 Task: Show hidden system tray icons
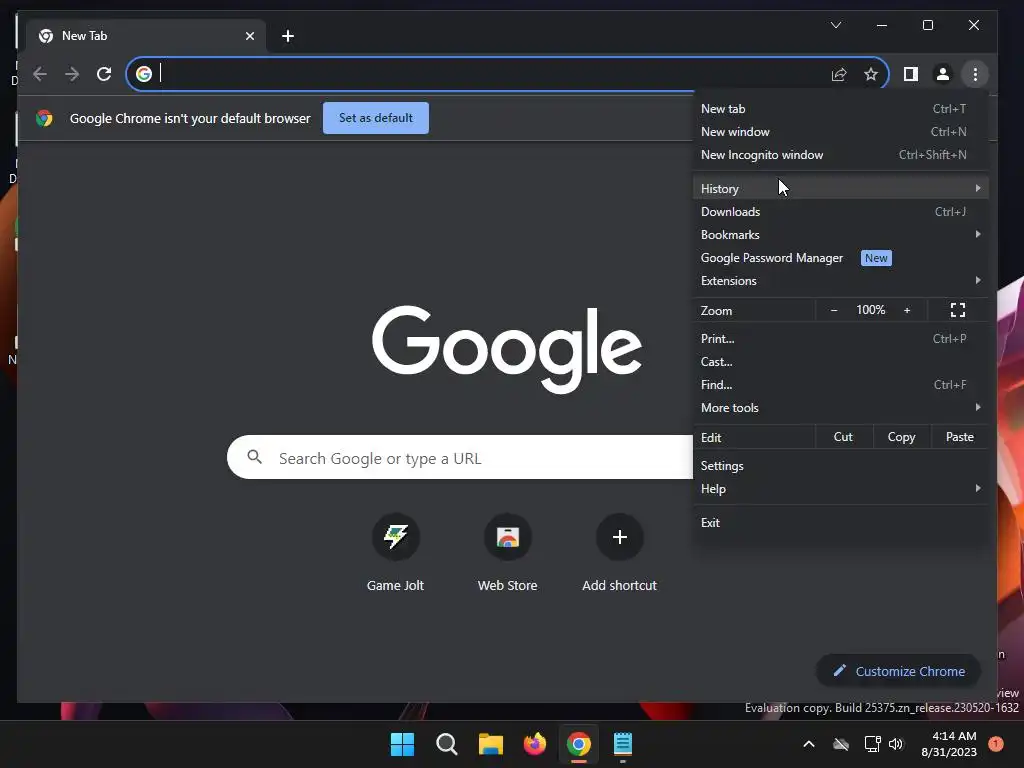[x=808, y=744]
